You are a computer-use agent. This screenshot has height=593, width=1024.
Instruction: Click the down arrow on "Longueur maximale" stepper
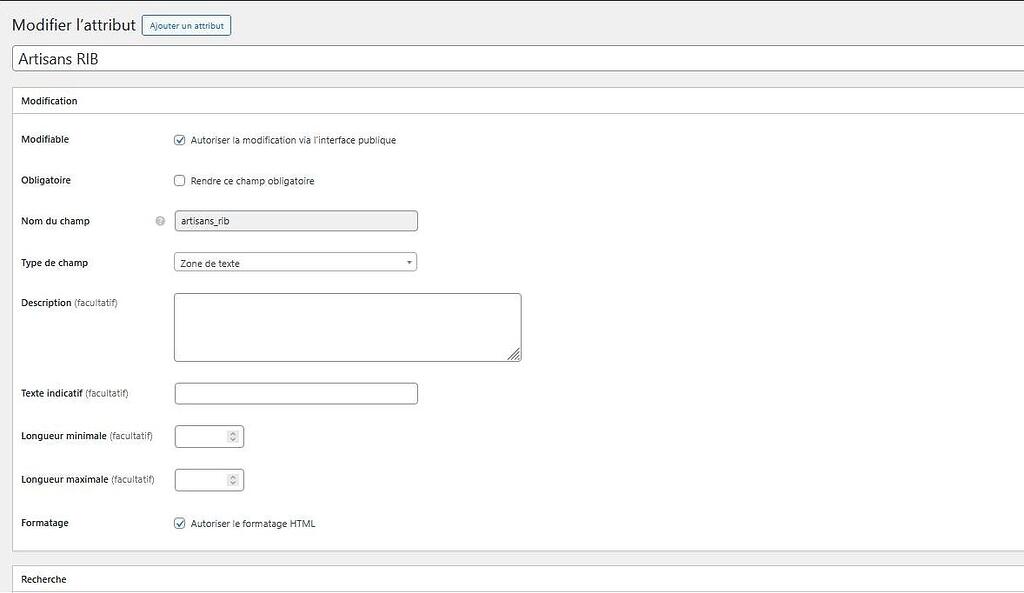[234, 483]
